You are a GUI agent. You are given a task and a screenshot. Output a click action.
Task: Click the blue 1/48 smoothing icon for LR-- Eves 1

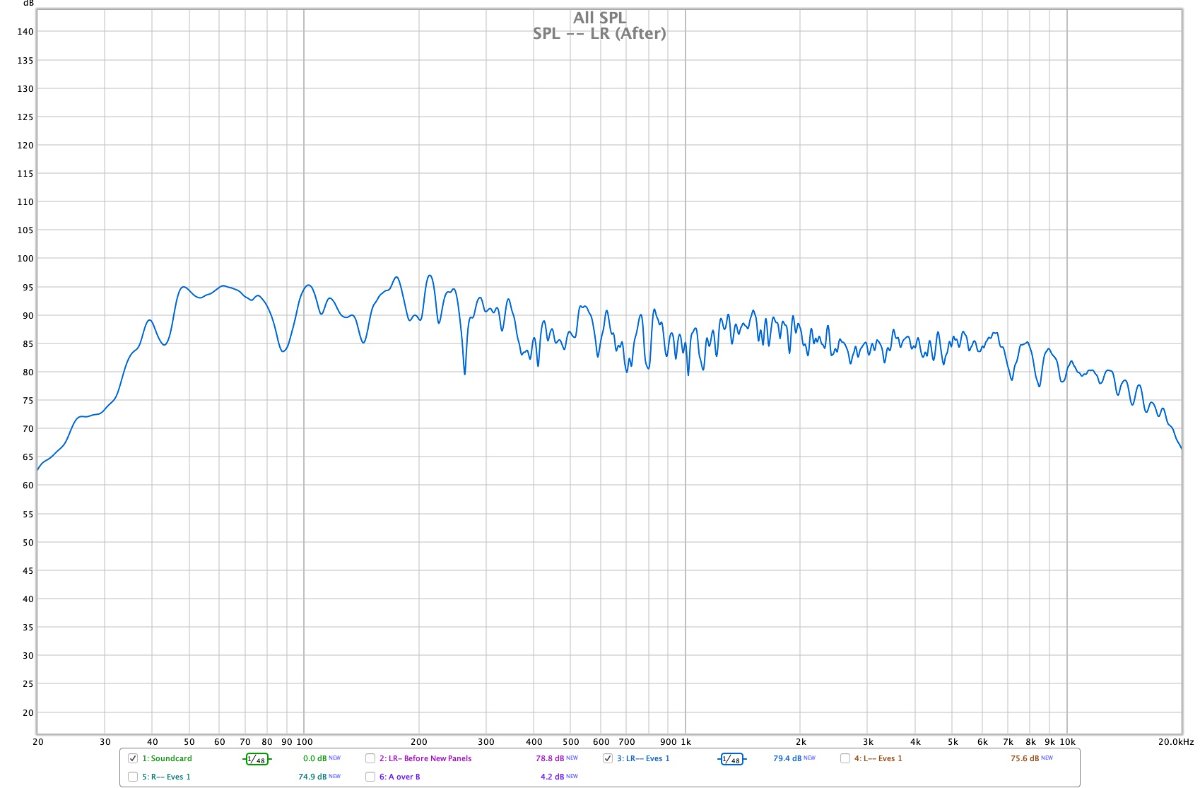[731, 759]
